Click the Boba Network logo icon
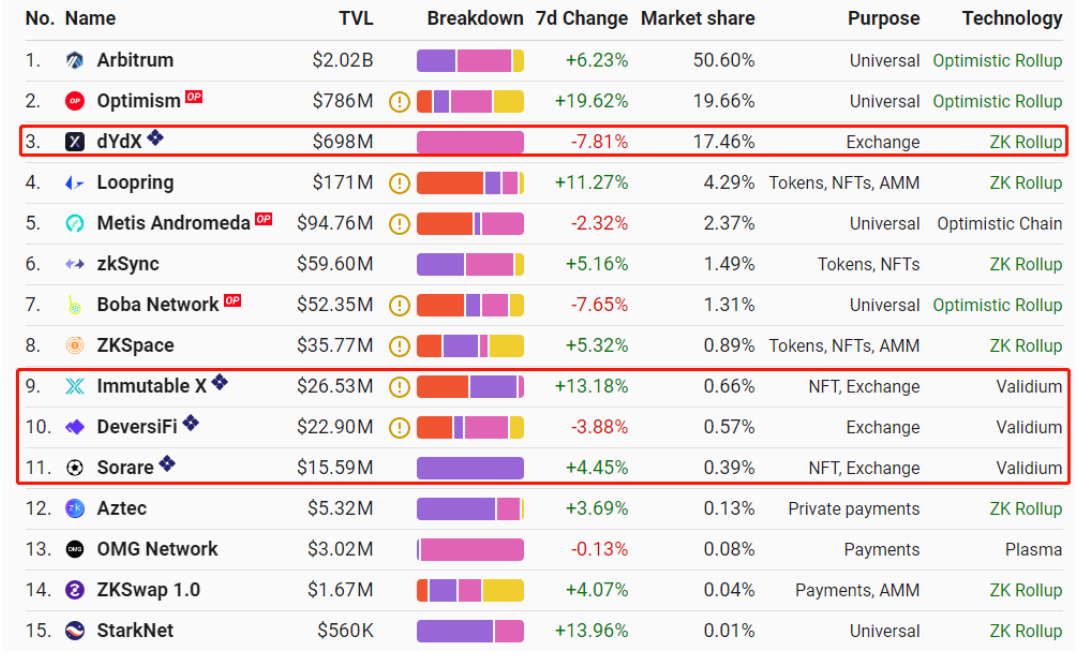 point(74,304)
